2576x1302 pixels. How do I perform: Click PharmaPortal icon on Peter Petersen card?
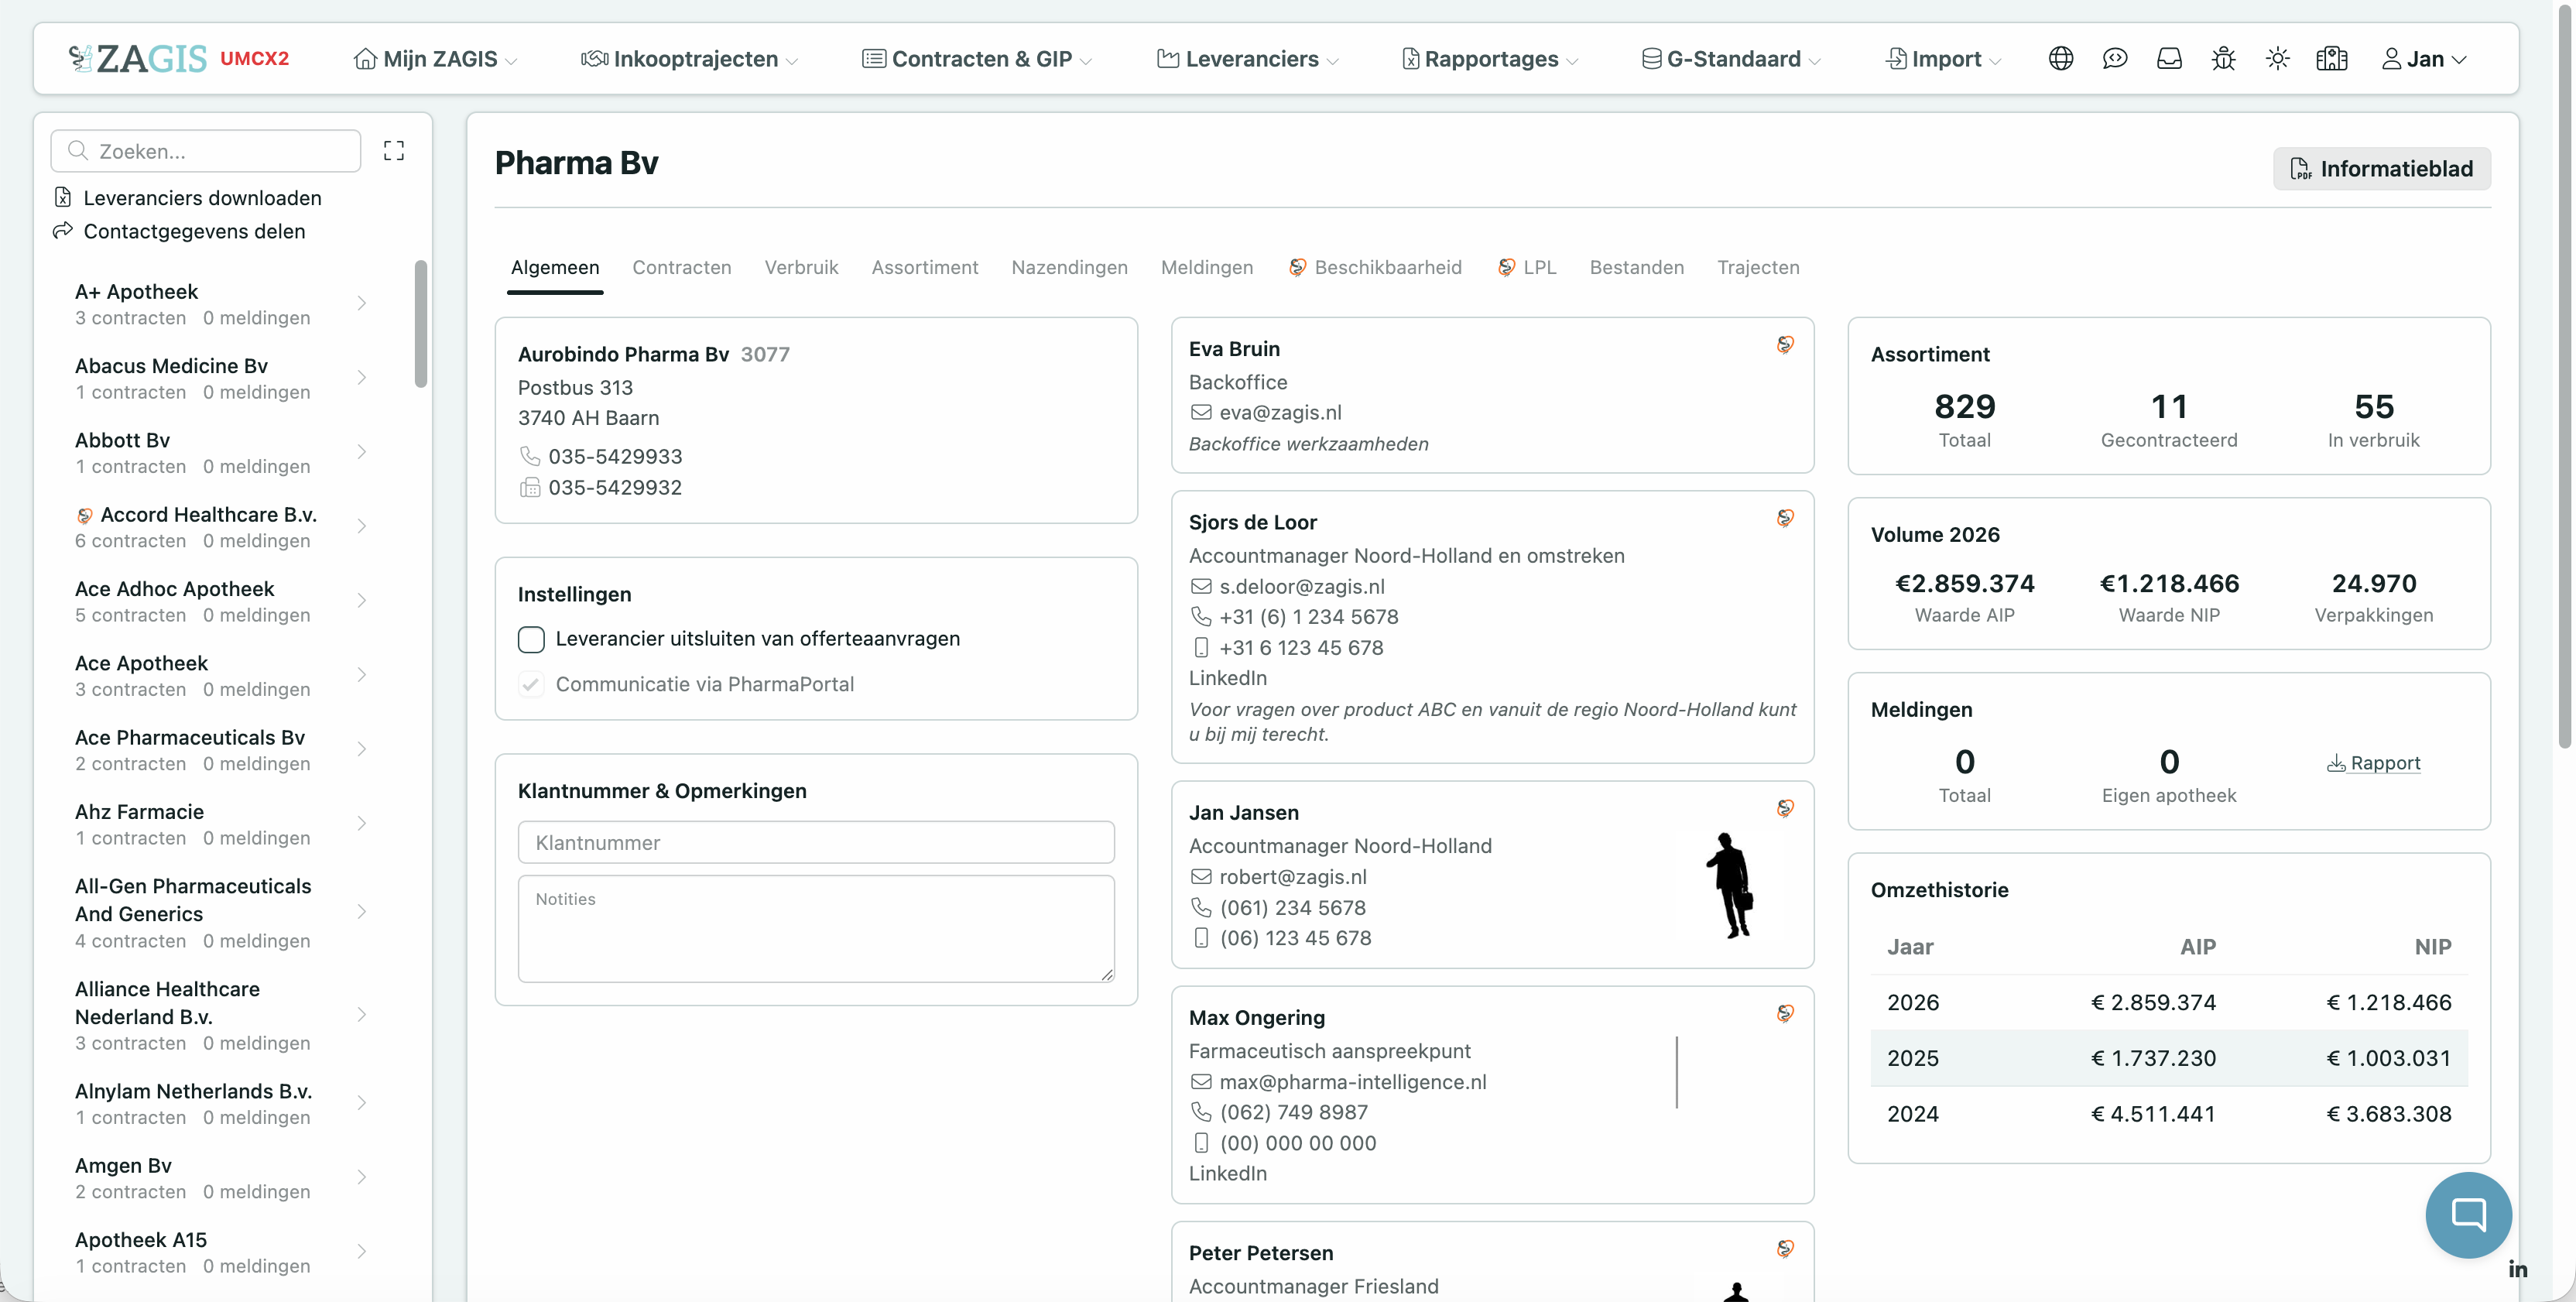1785,1249
